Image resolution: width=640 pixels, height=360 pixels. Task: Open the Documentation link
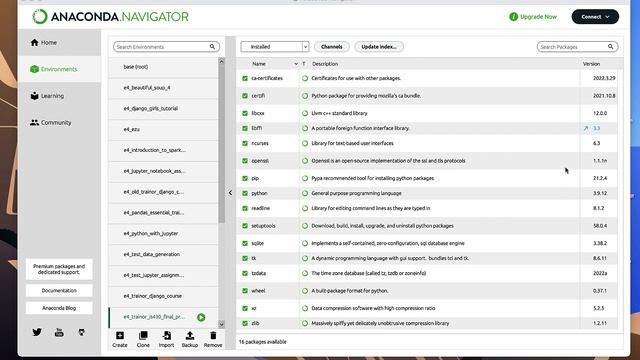[x=59, y=291]
